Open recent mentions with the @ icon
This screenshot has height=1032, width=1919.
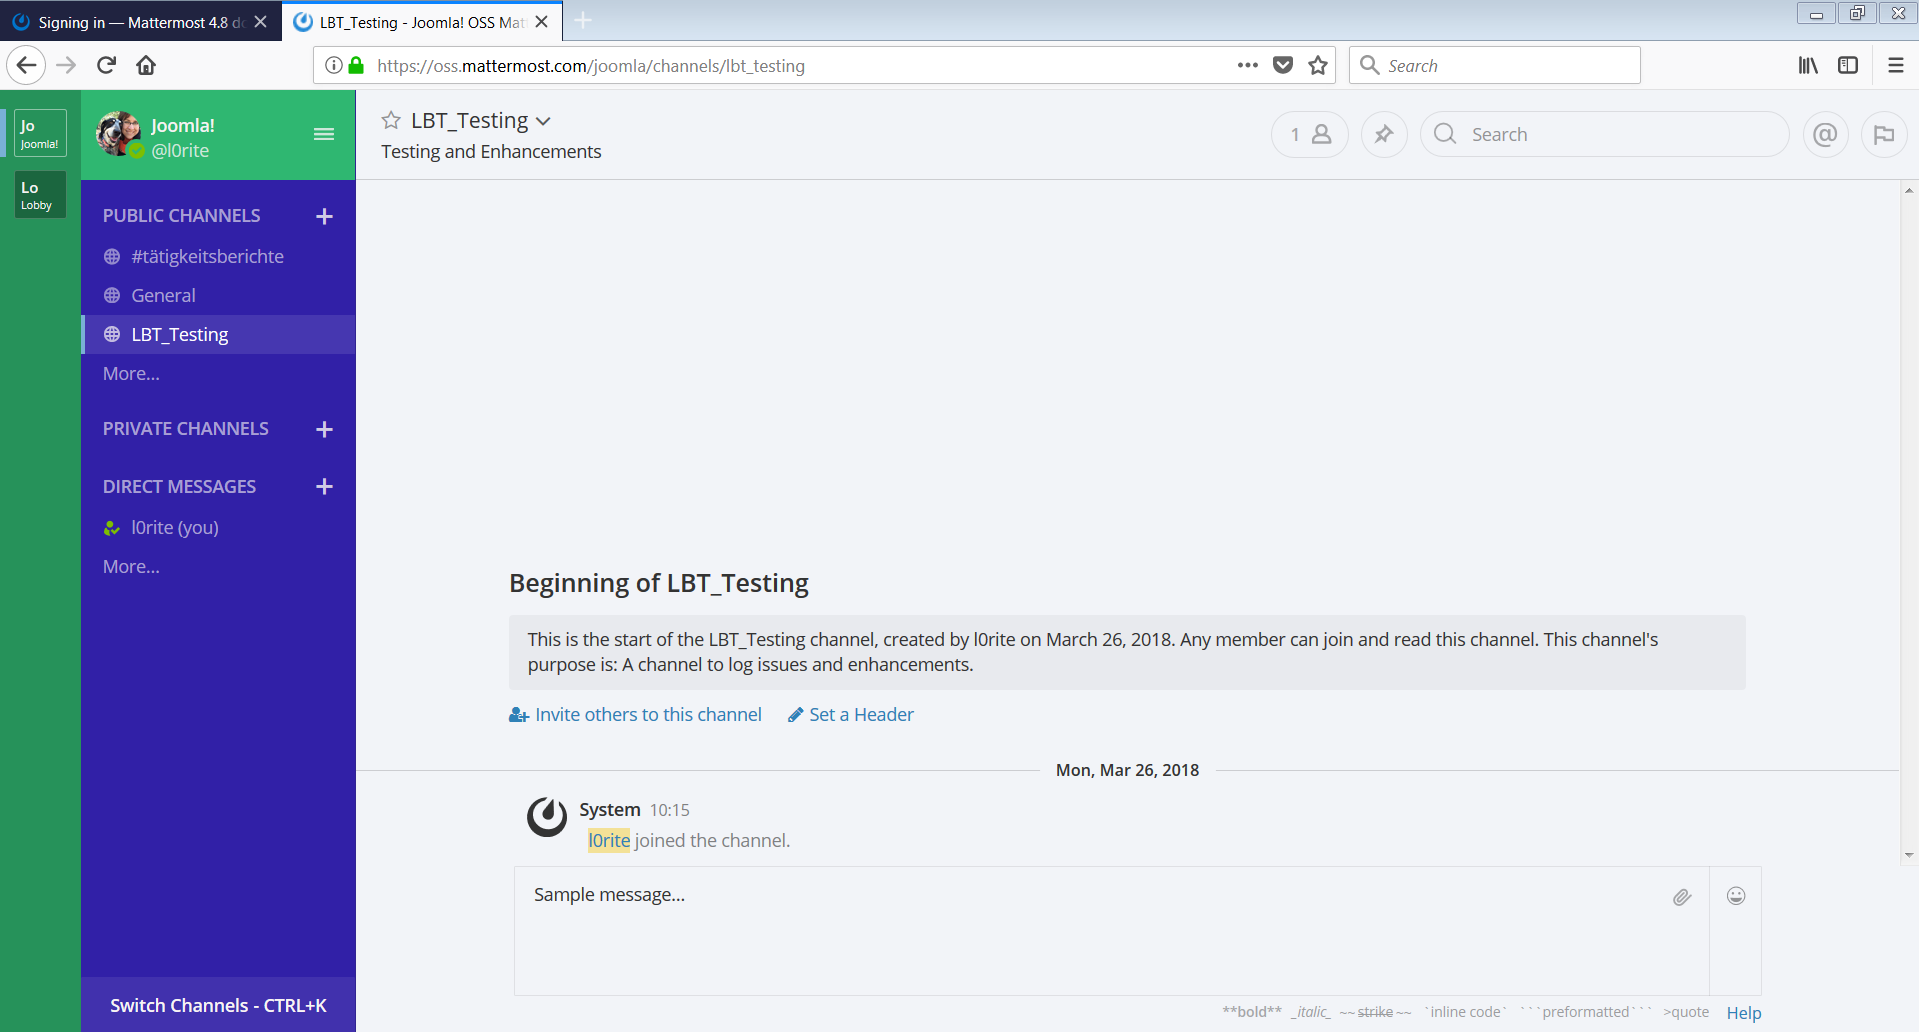pos(1824,134)
